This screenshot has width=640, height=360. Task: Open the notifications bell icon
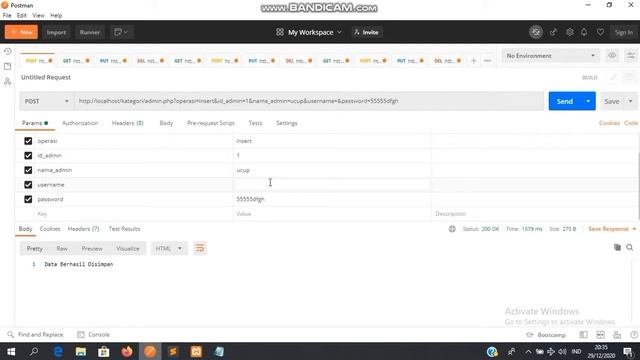pos(584,32)
